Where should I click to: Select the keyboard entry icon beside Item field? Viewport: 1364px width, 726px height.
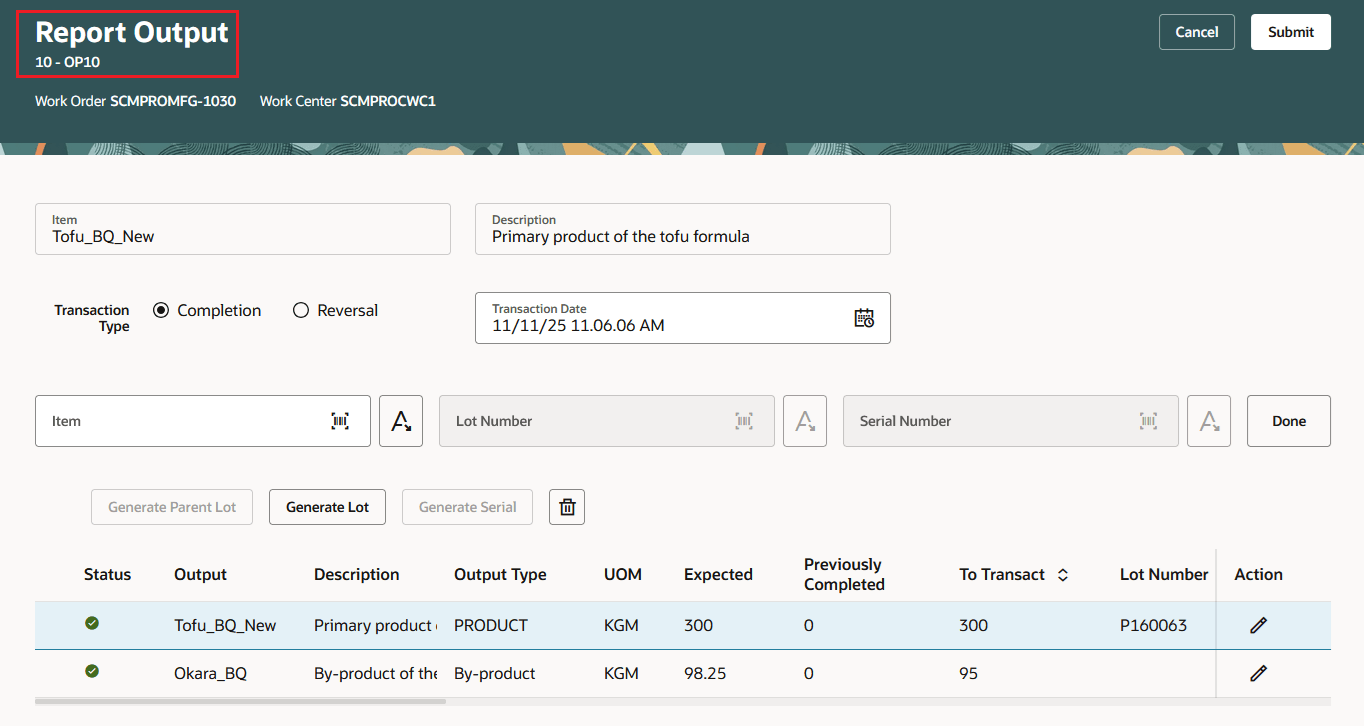401,421
